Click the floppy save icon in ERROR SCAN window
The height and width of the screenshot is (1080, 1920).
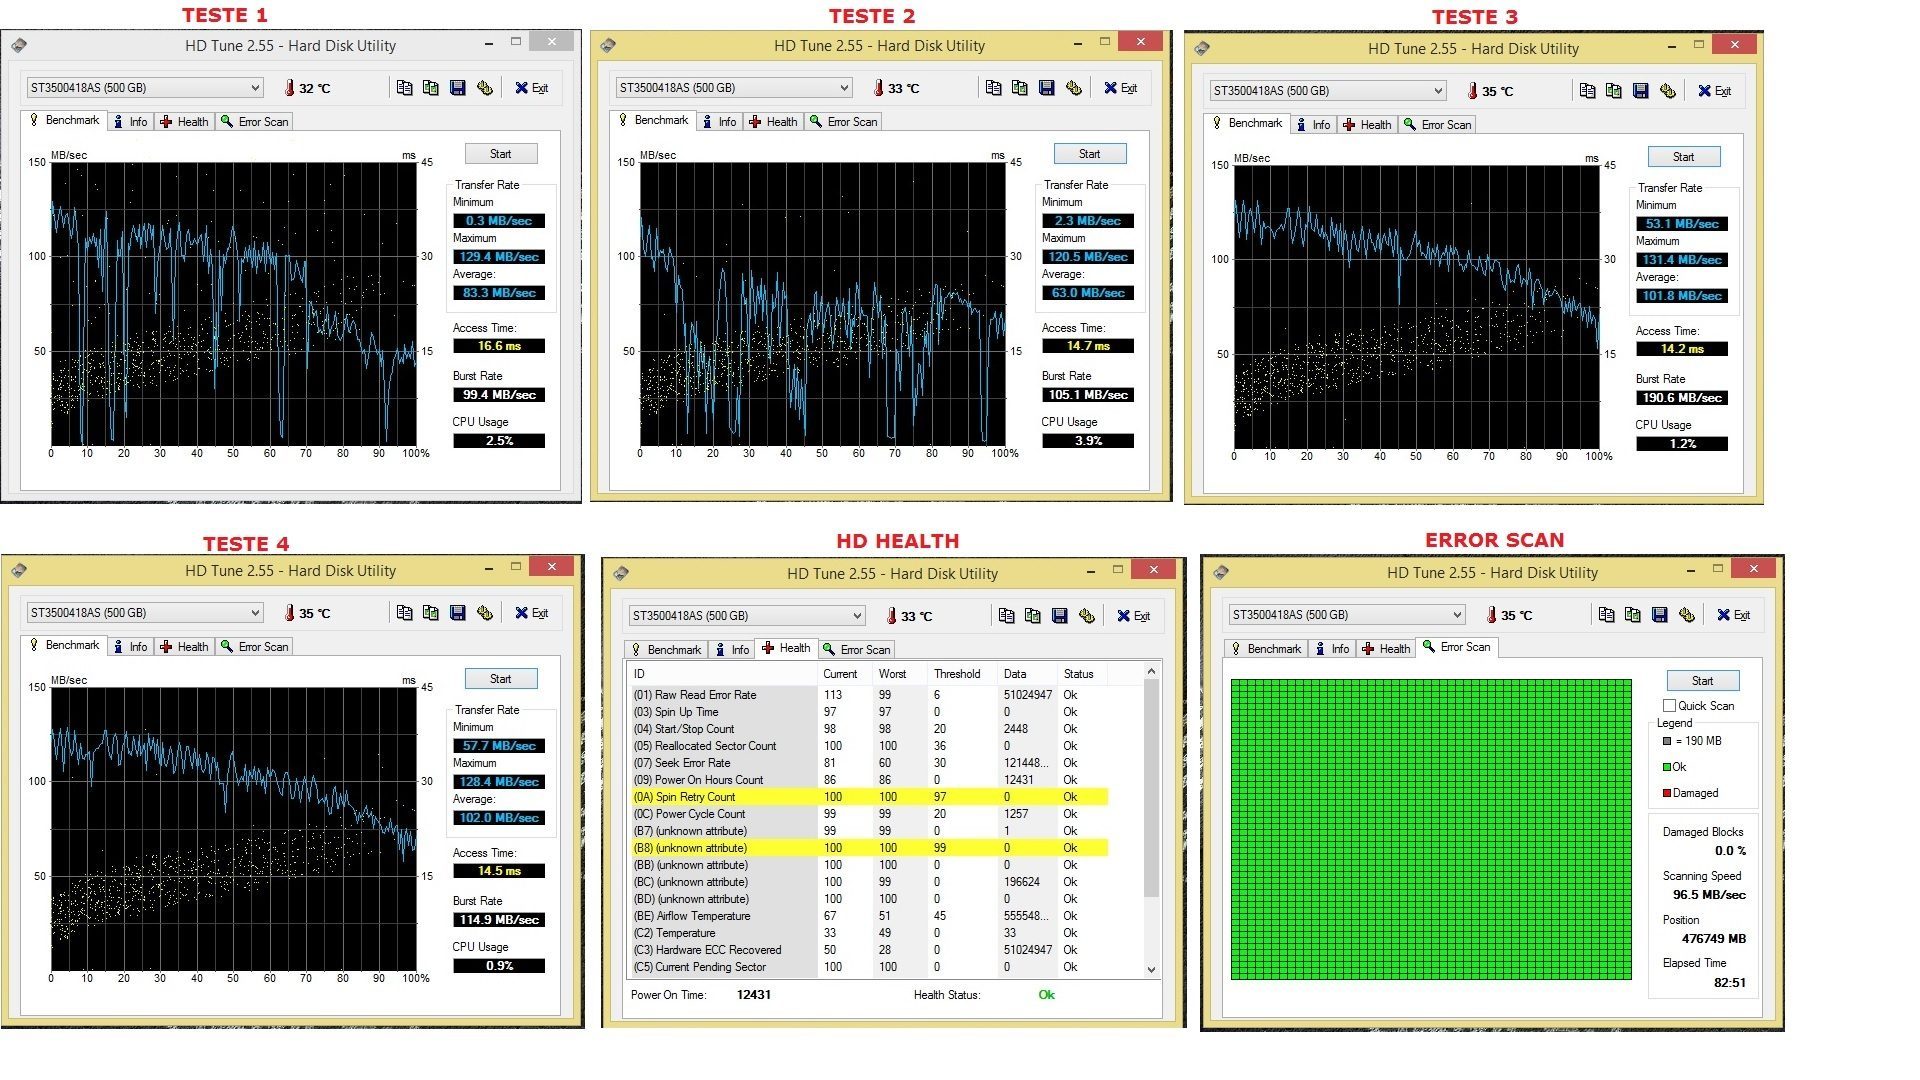pos(1660,615)
